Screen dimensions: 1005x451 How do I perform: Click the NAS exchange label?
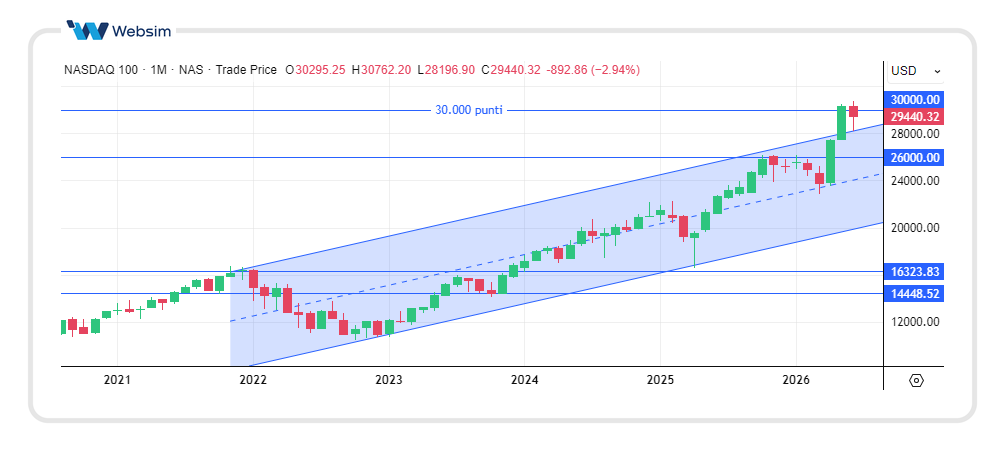191,70
